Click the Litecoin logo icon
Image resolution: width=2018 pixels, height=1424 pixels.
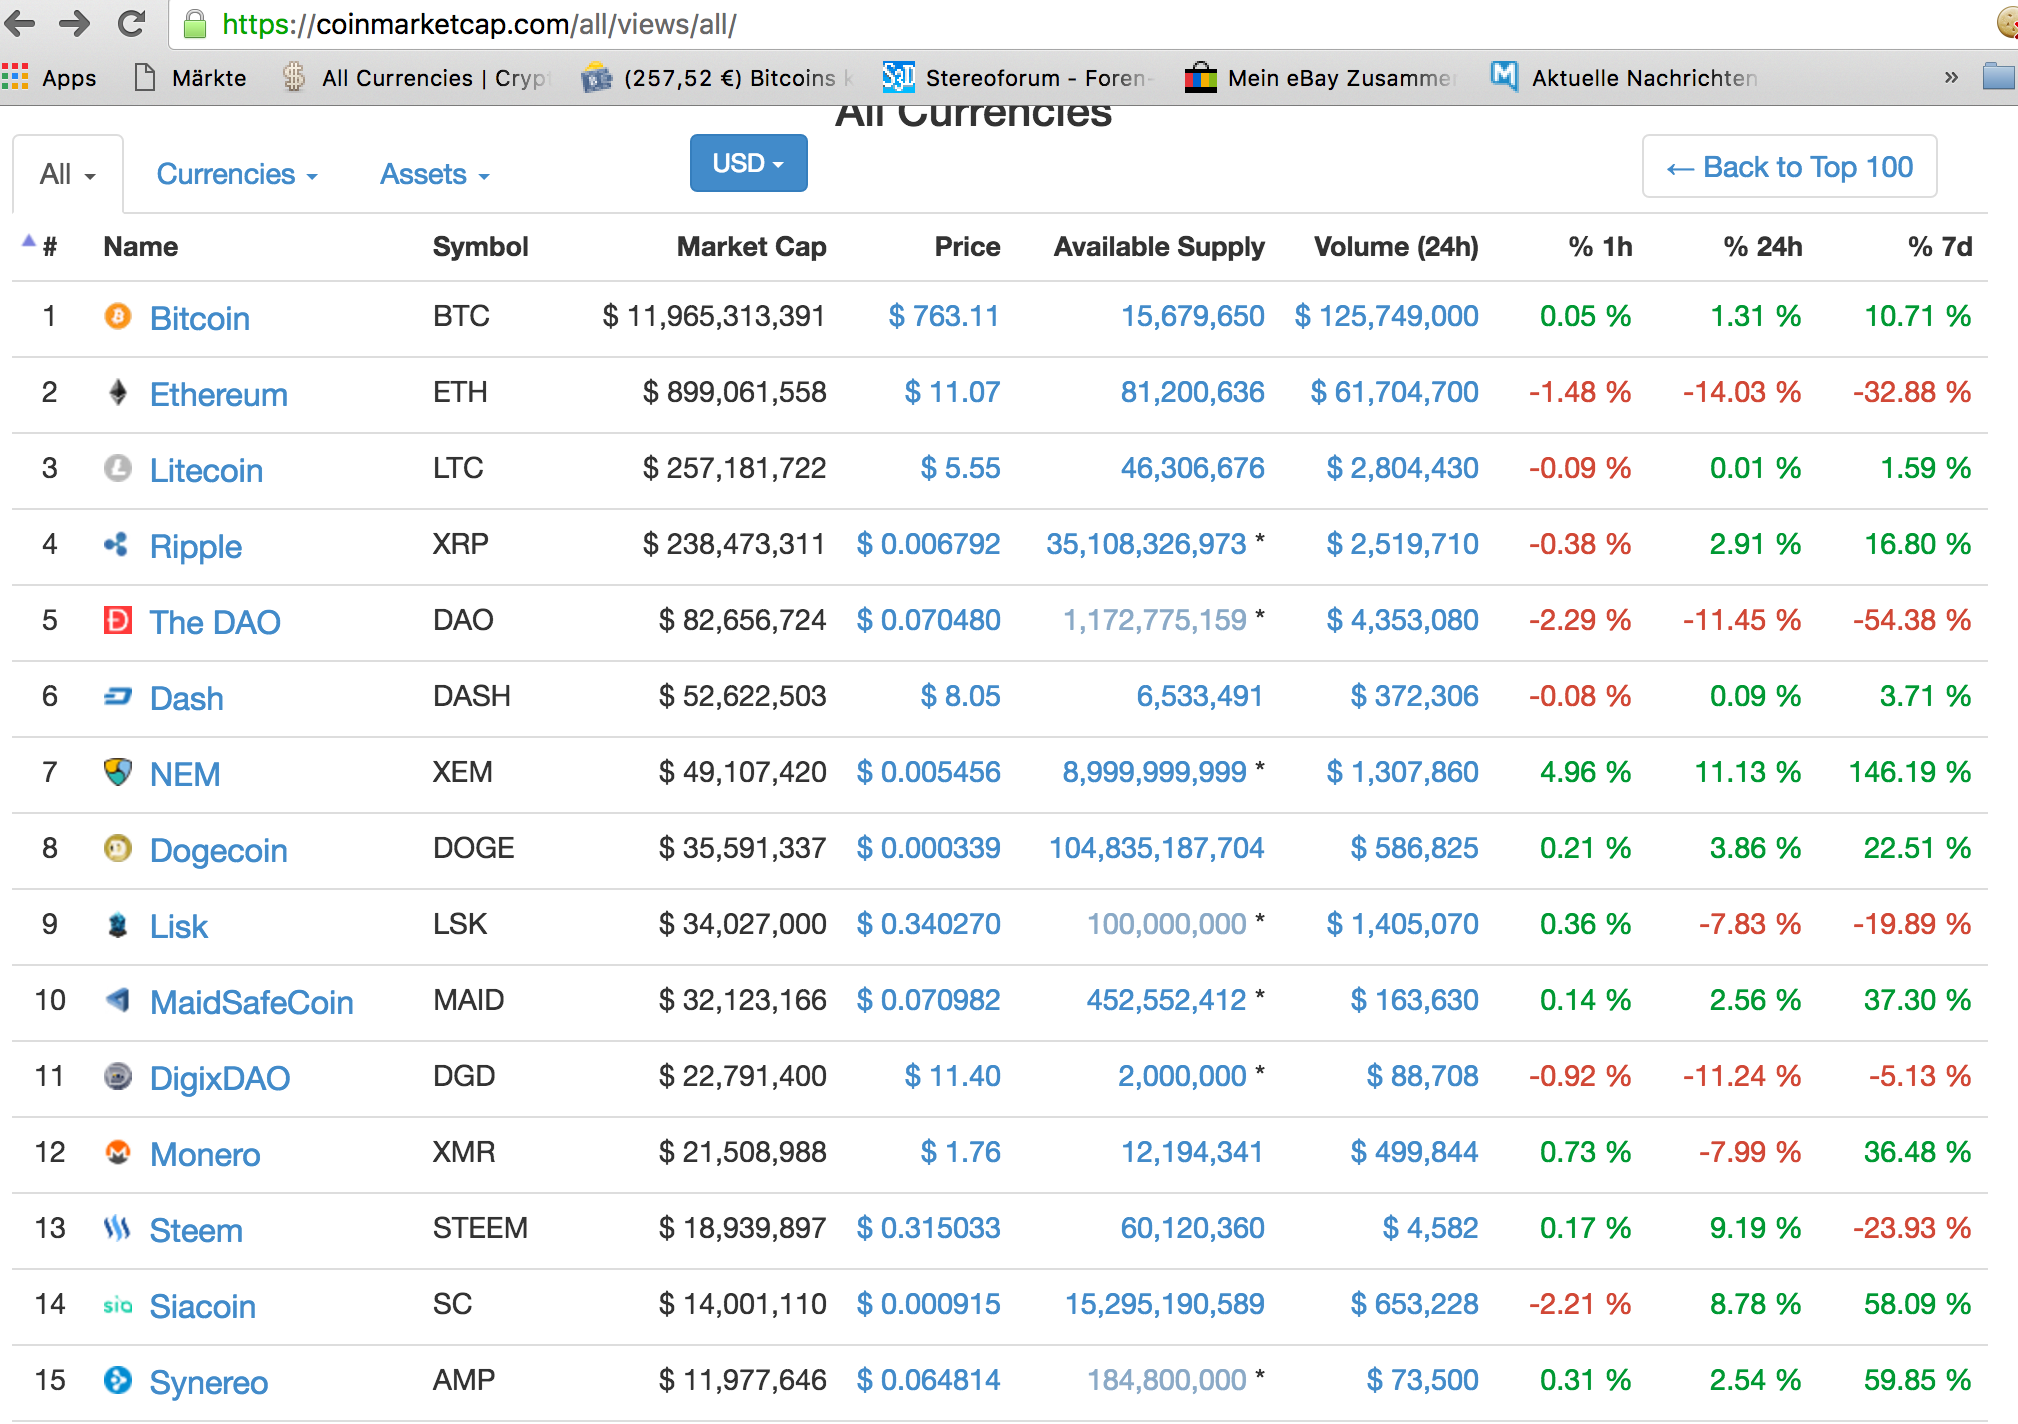point(118,468)
